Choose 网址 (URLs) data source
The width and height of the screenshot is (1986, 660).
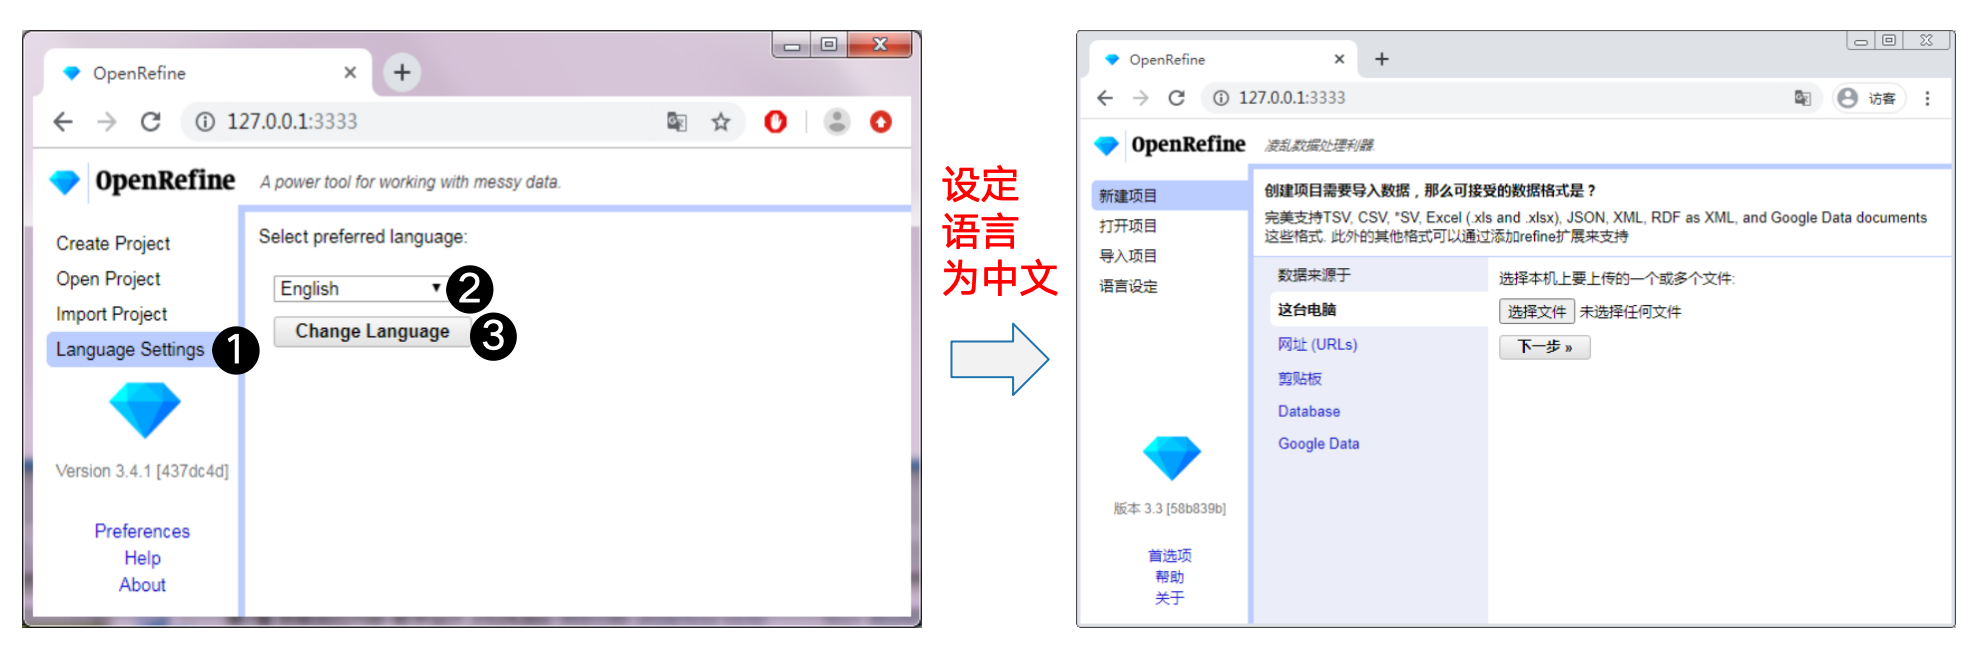click(x=1317, y=344)
